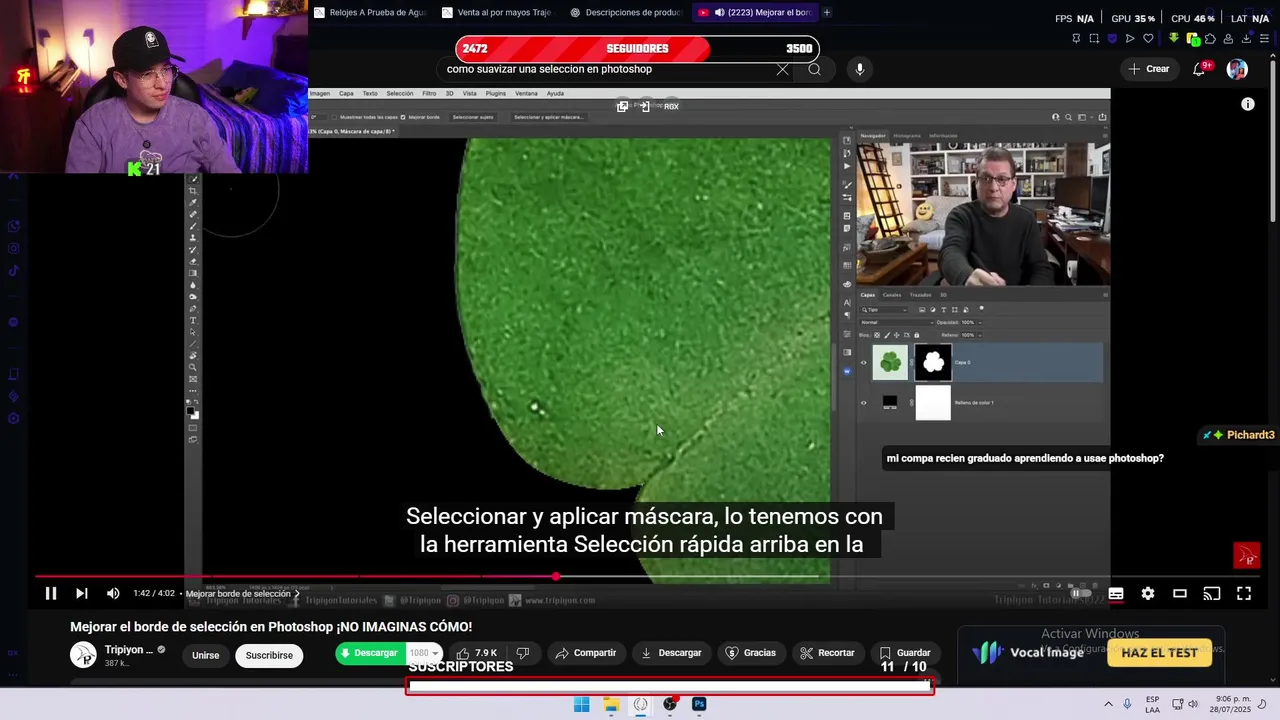Open Photoshop from the taskbar

pos(699,704)
